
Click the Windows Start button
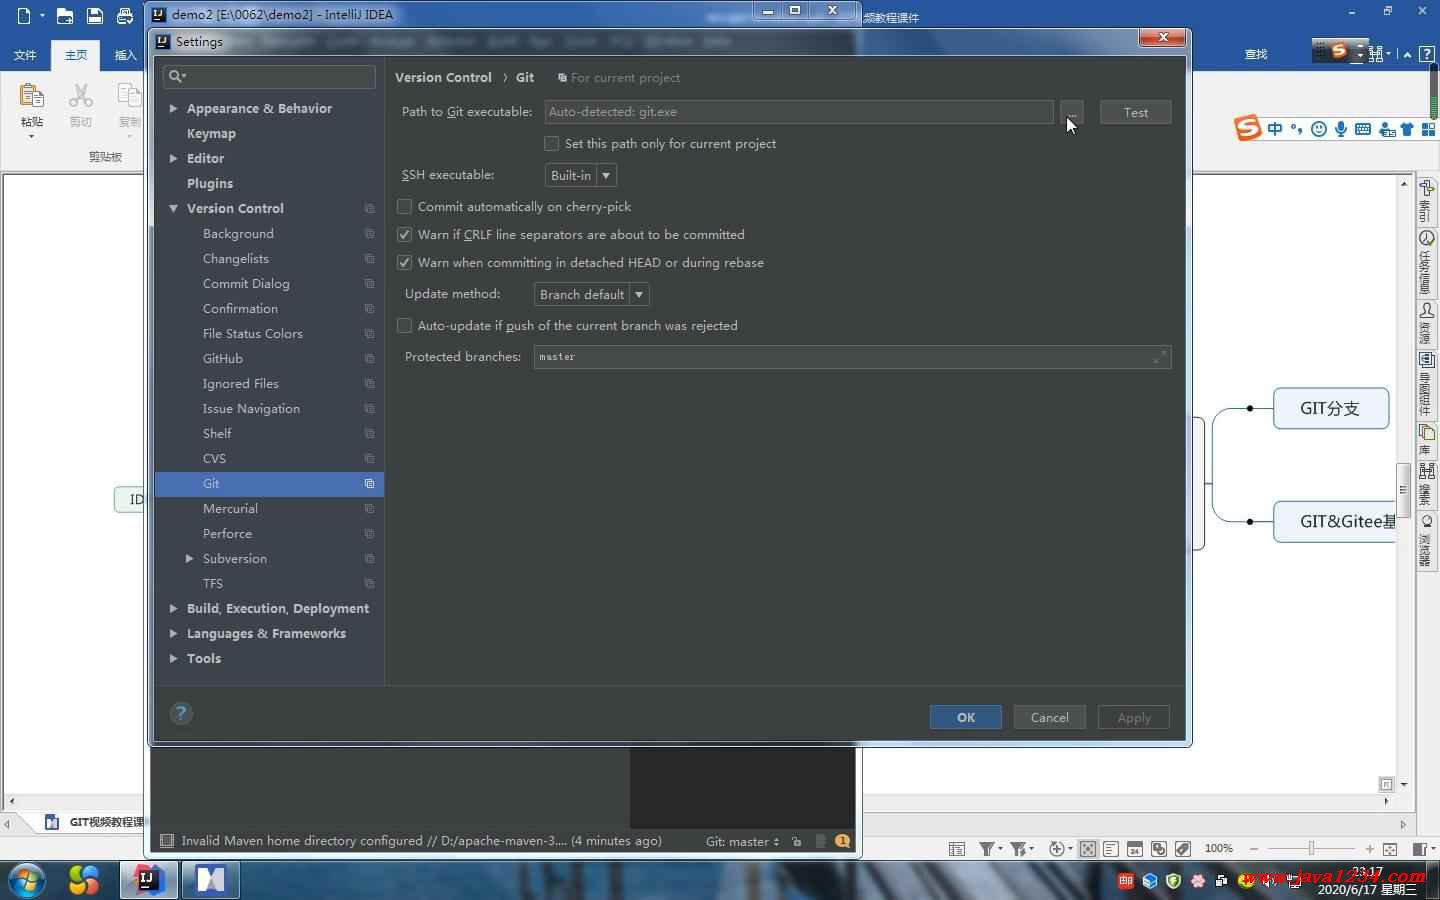tap(27, 881)
